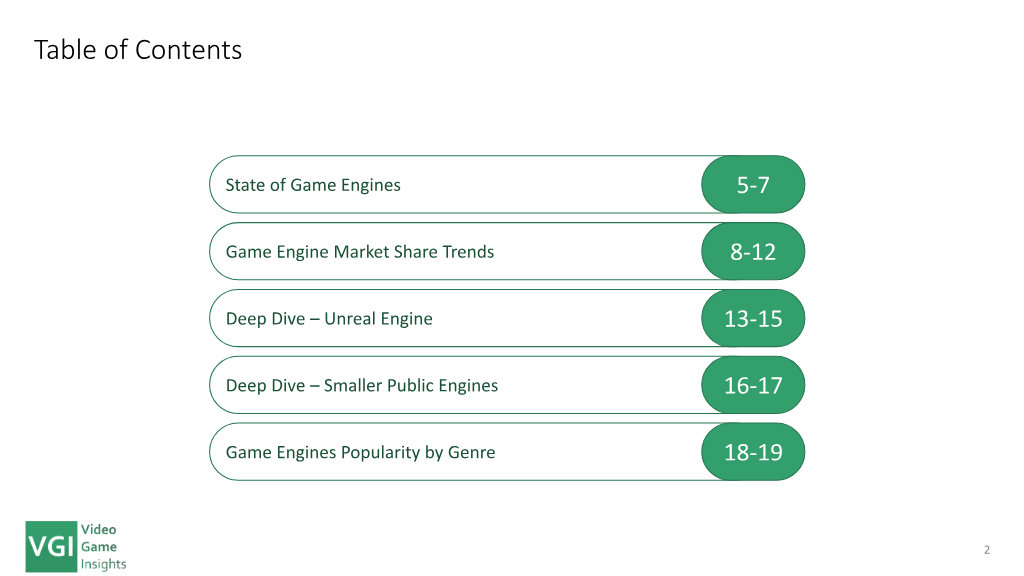Click the word Insights beside the logo
1024x576 pixels.
click(103, 564)
